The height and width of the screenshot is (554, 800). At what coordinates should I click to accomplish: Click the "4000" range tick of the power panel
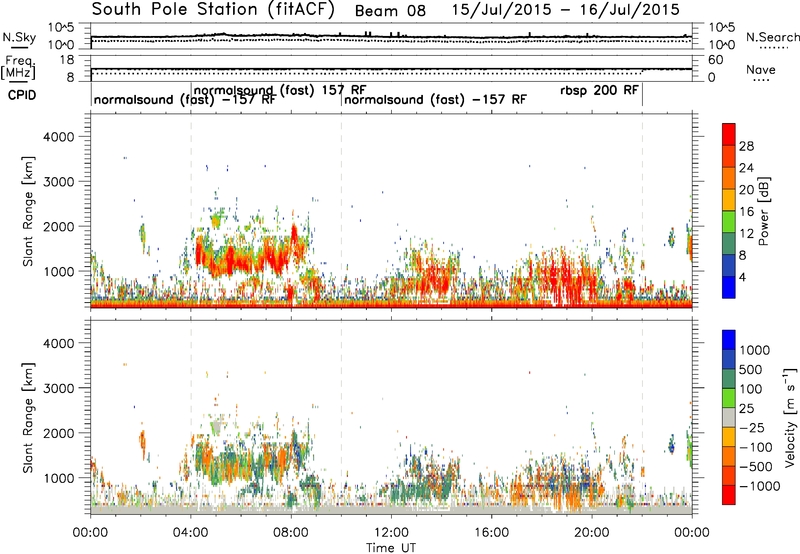[58, 137]
